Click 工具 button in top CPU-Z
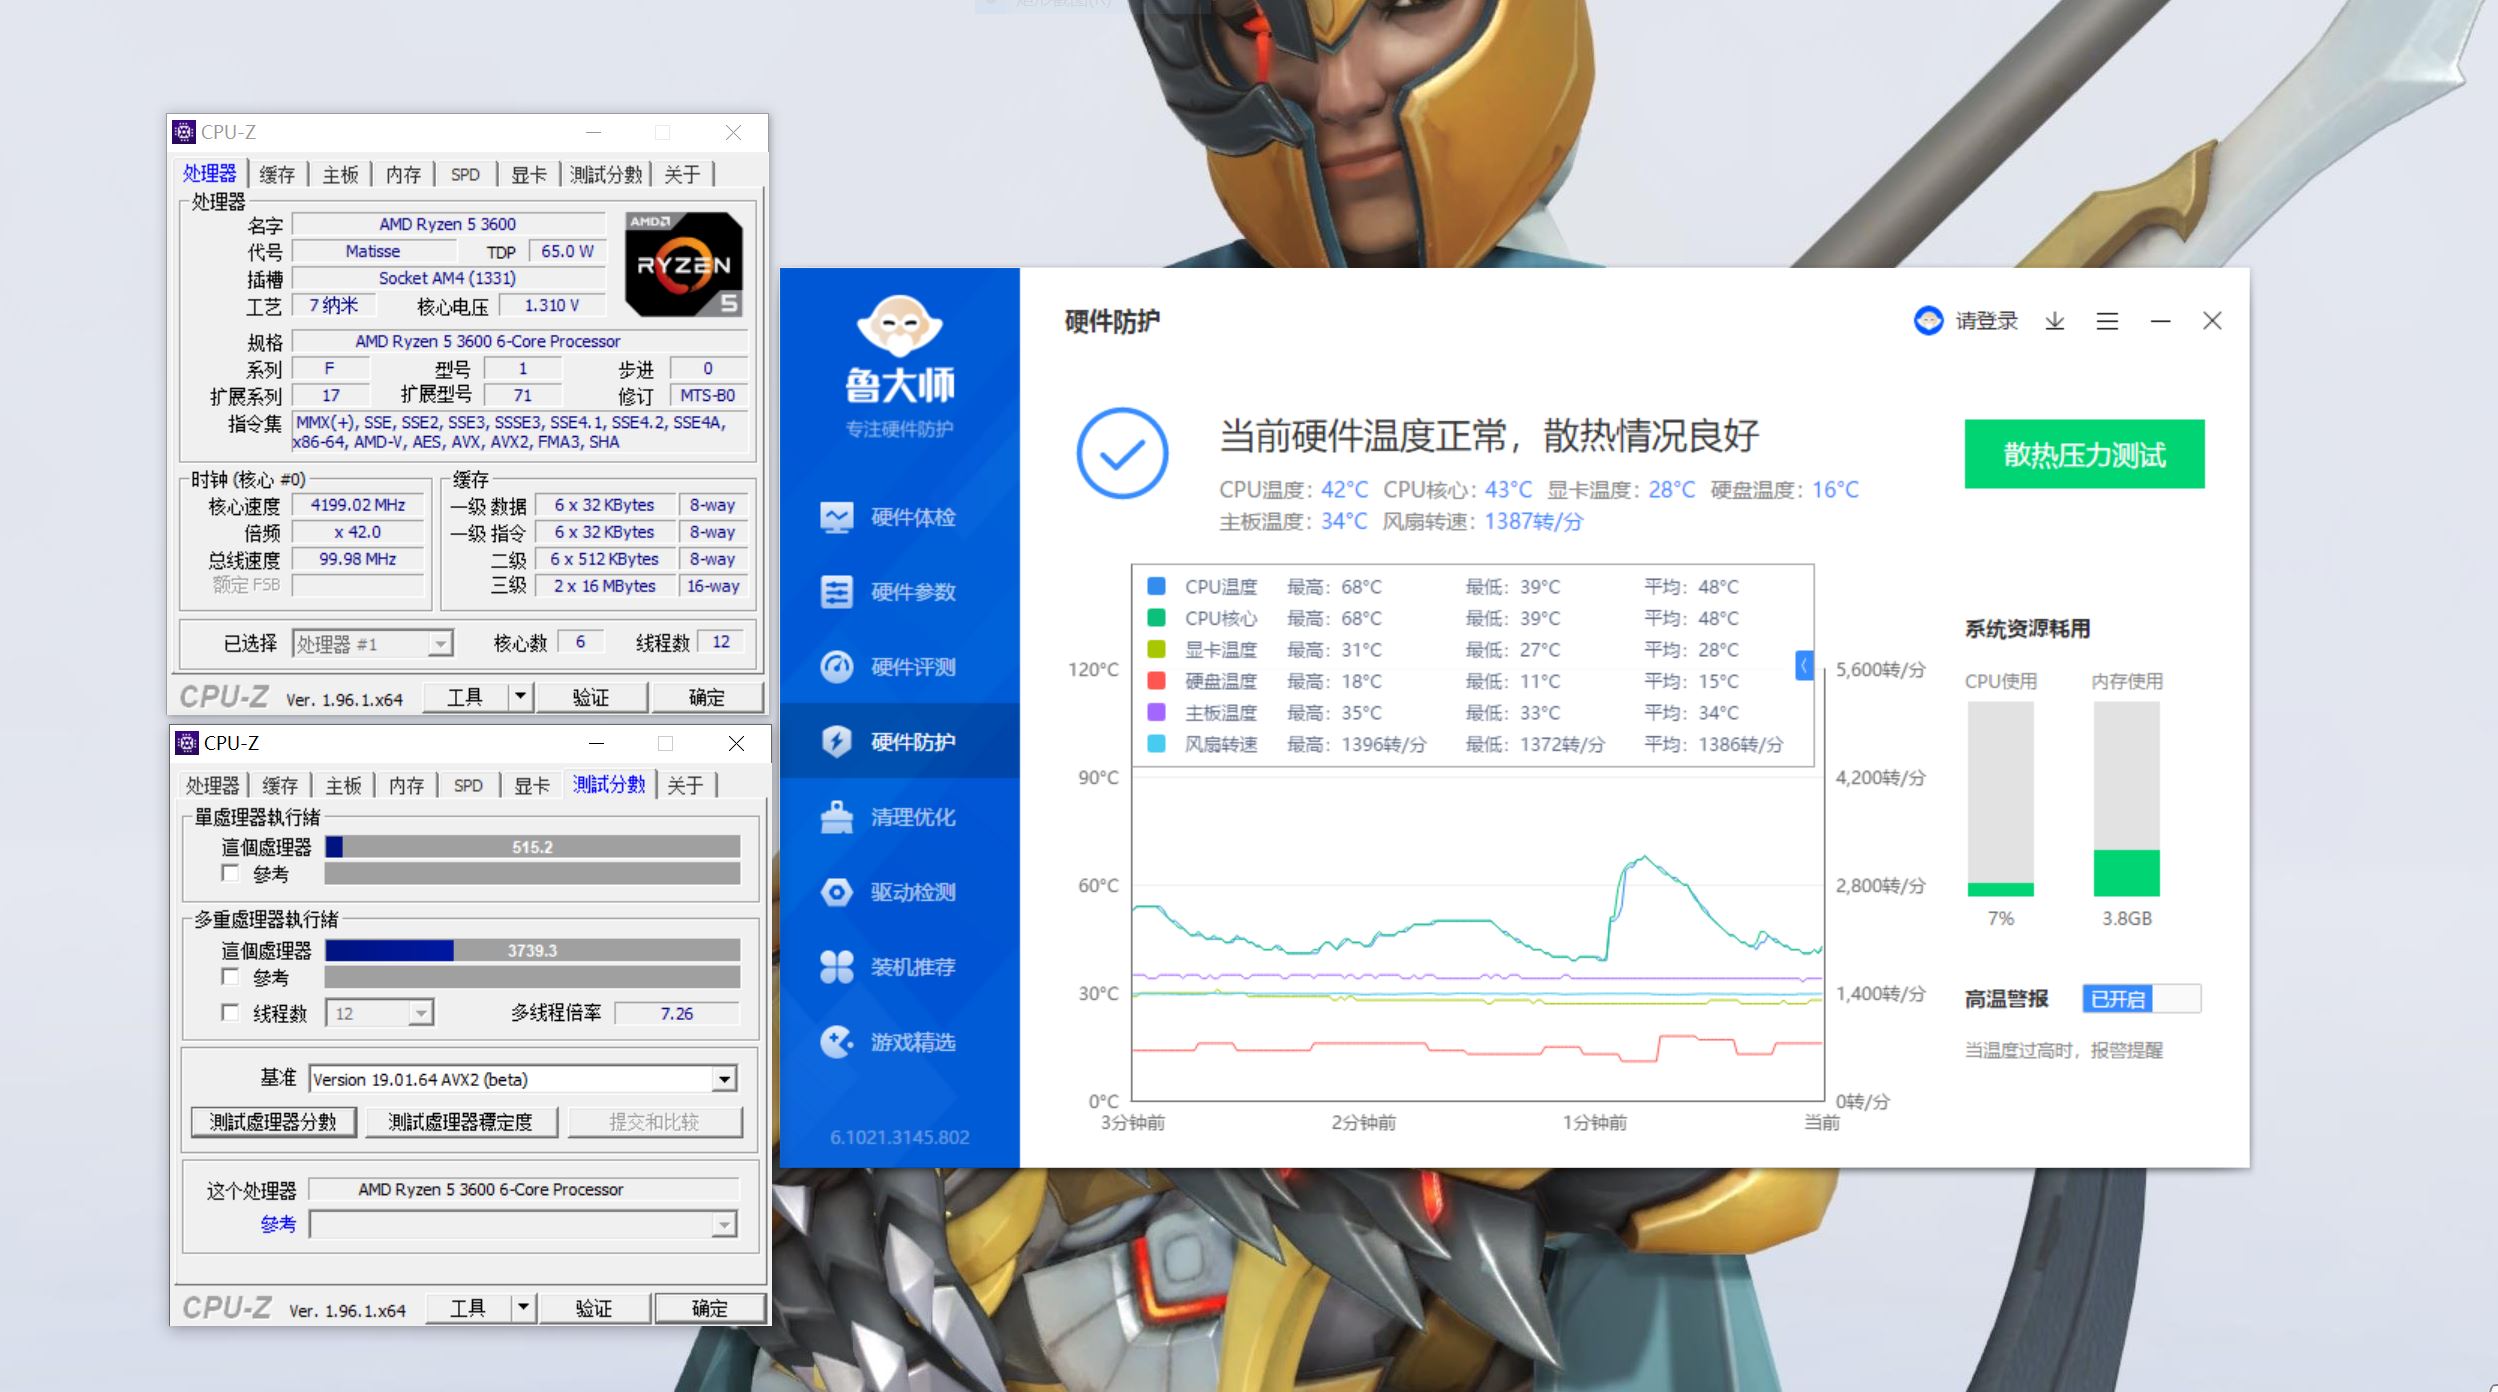 (x=465, y=697)
